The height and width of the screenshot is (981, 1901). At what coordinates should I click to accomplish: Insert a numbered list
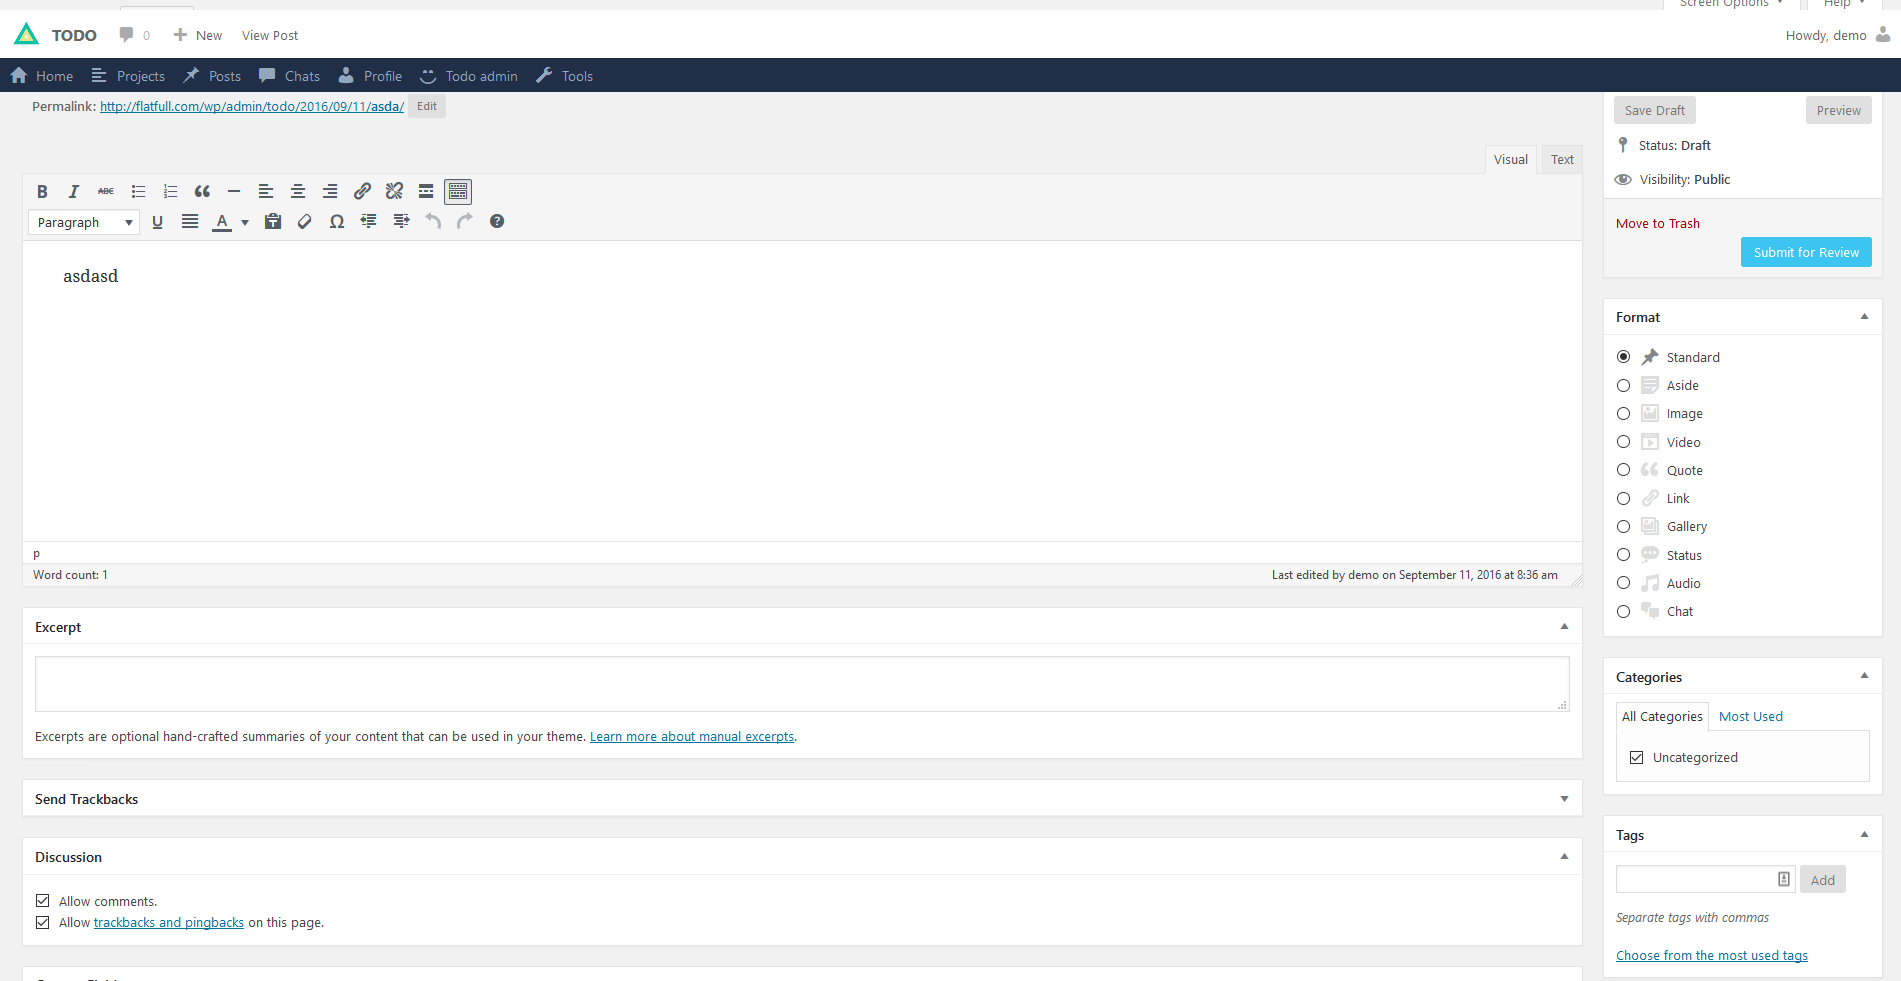[x=170, y=191]
